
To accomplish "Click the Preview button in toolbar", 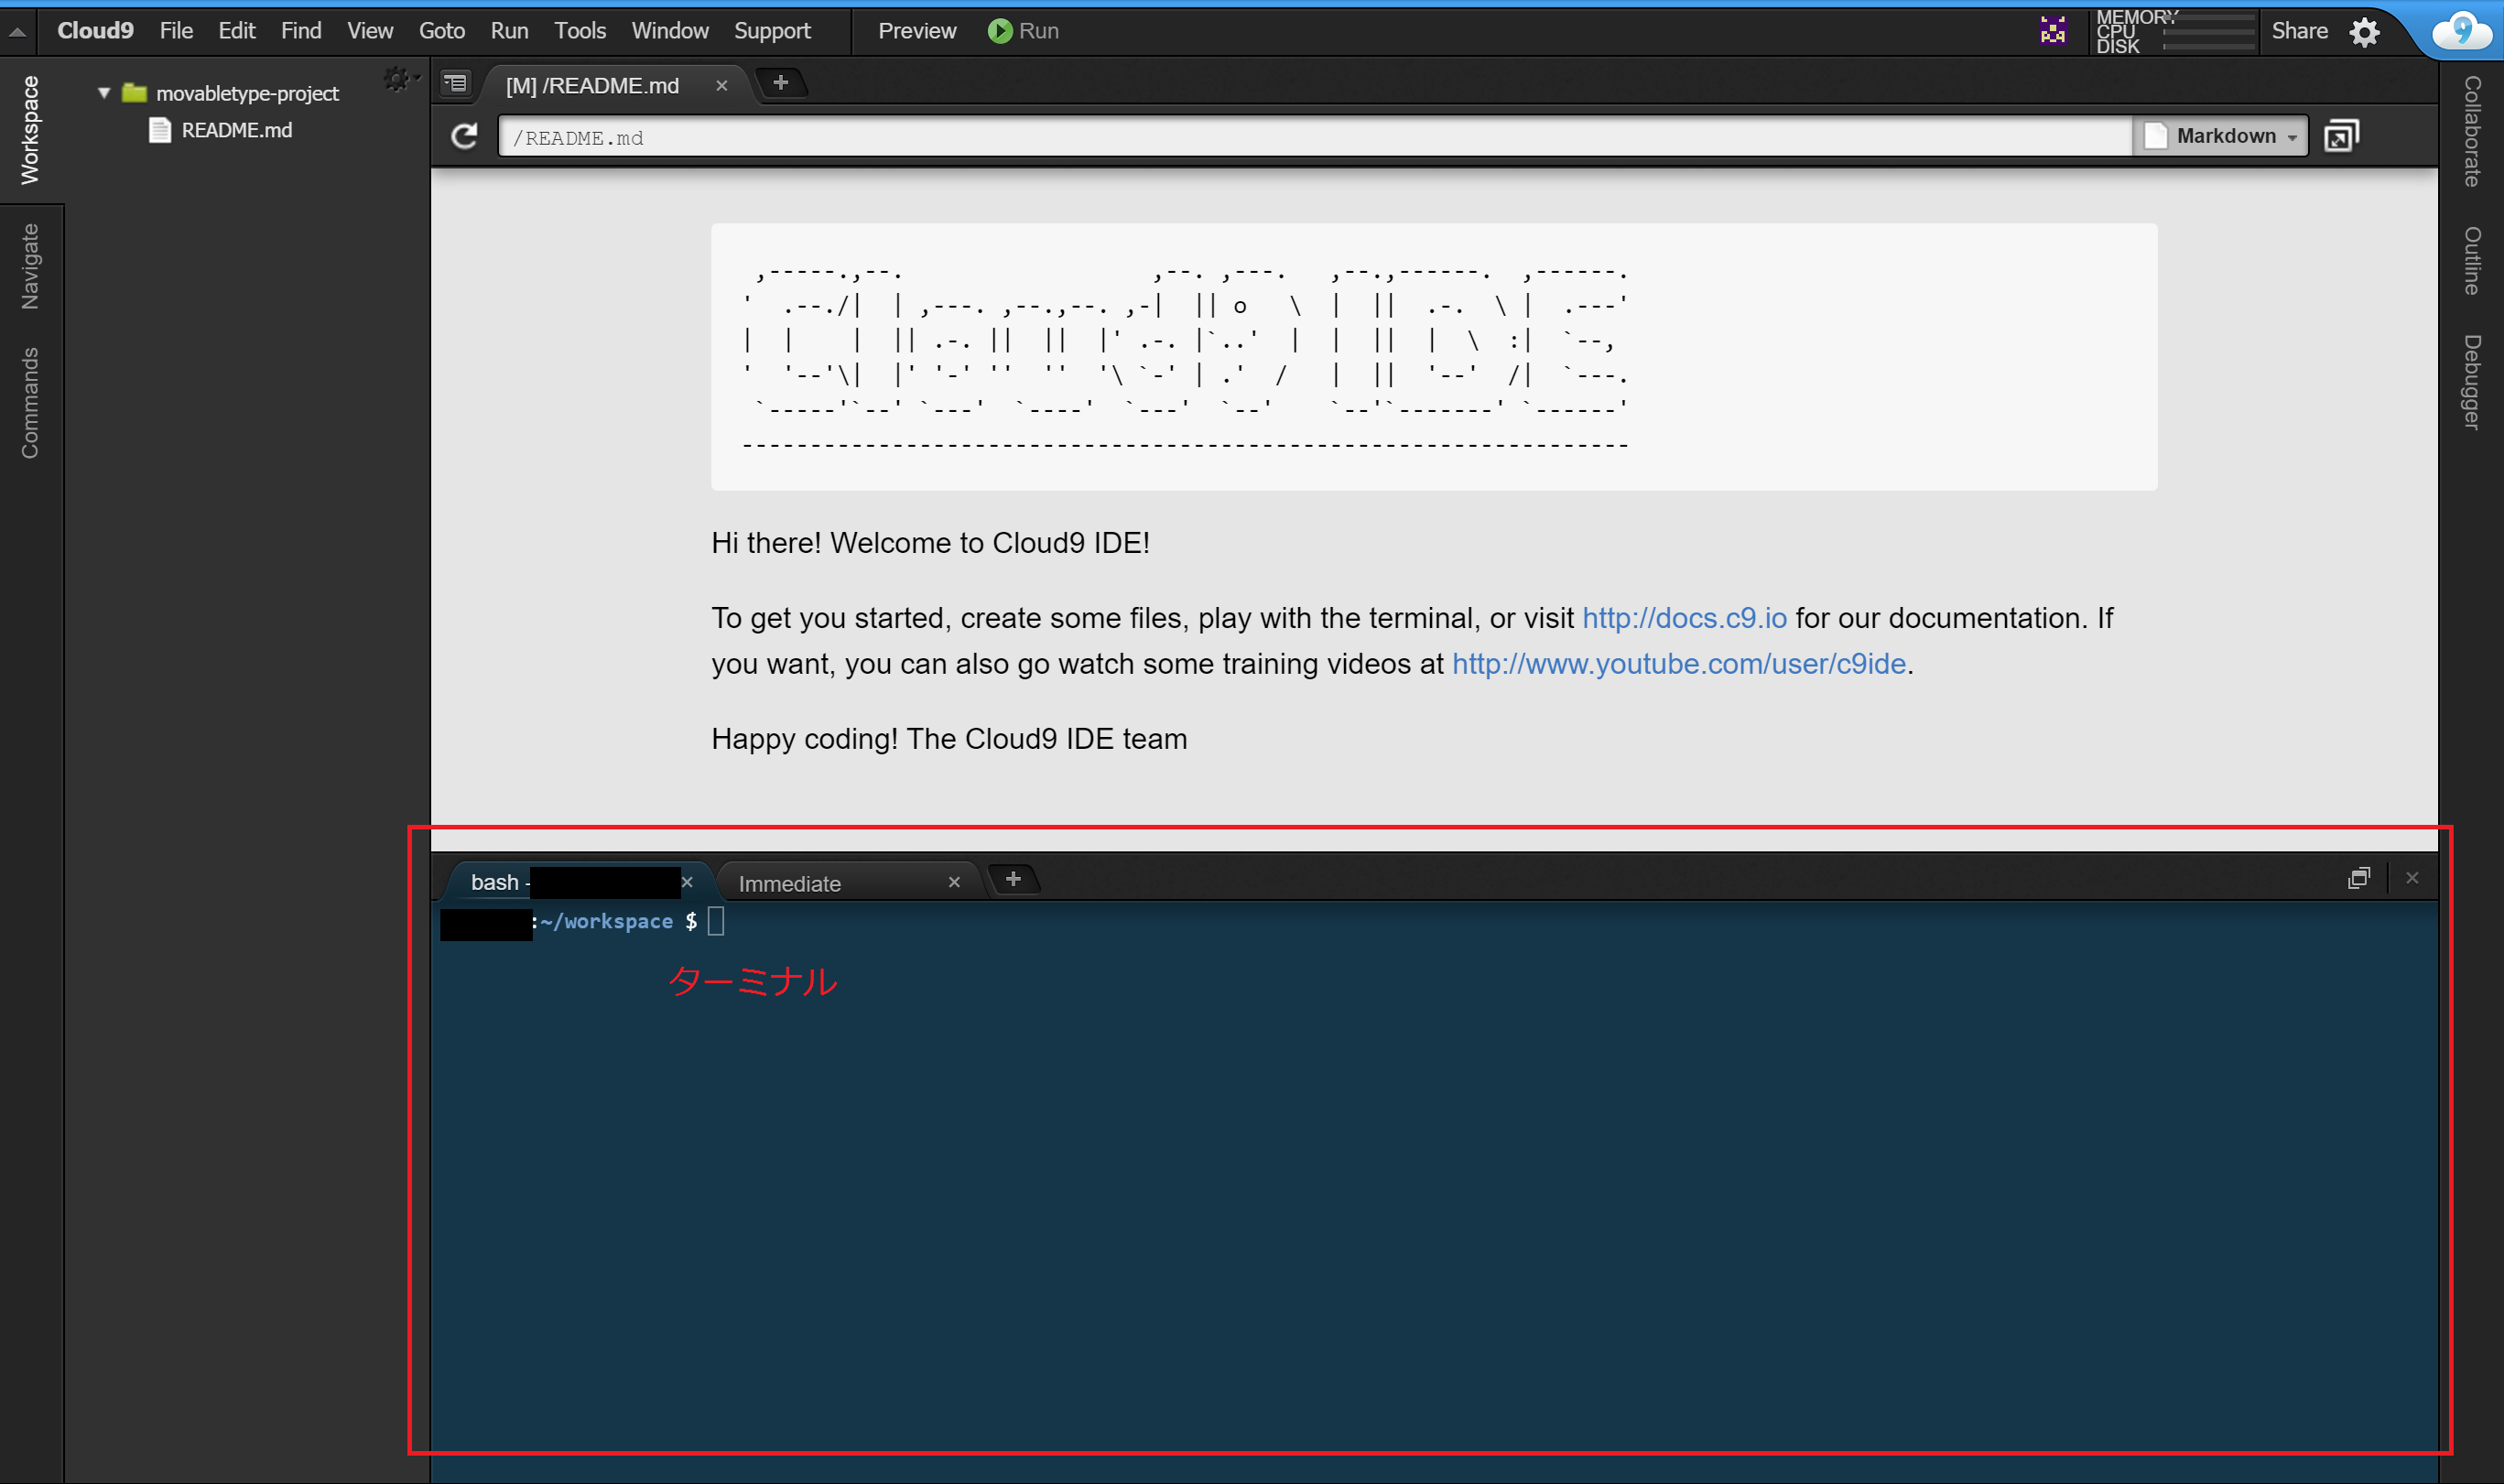I will click(x=917, y=31).
